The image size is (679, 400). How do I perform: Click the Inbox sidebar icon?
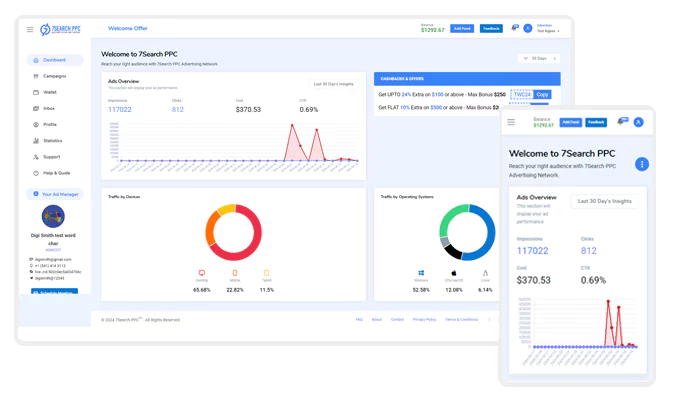coord(36,109)
